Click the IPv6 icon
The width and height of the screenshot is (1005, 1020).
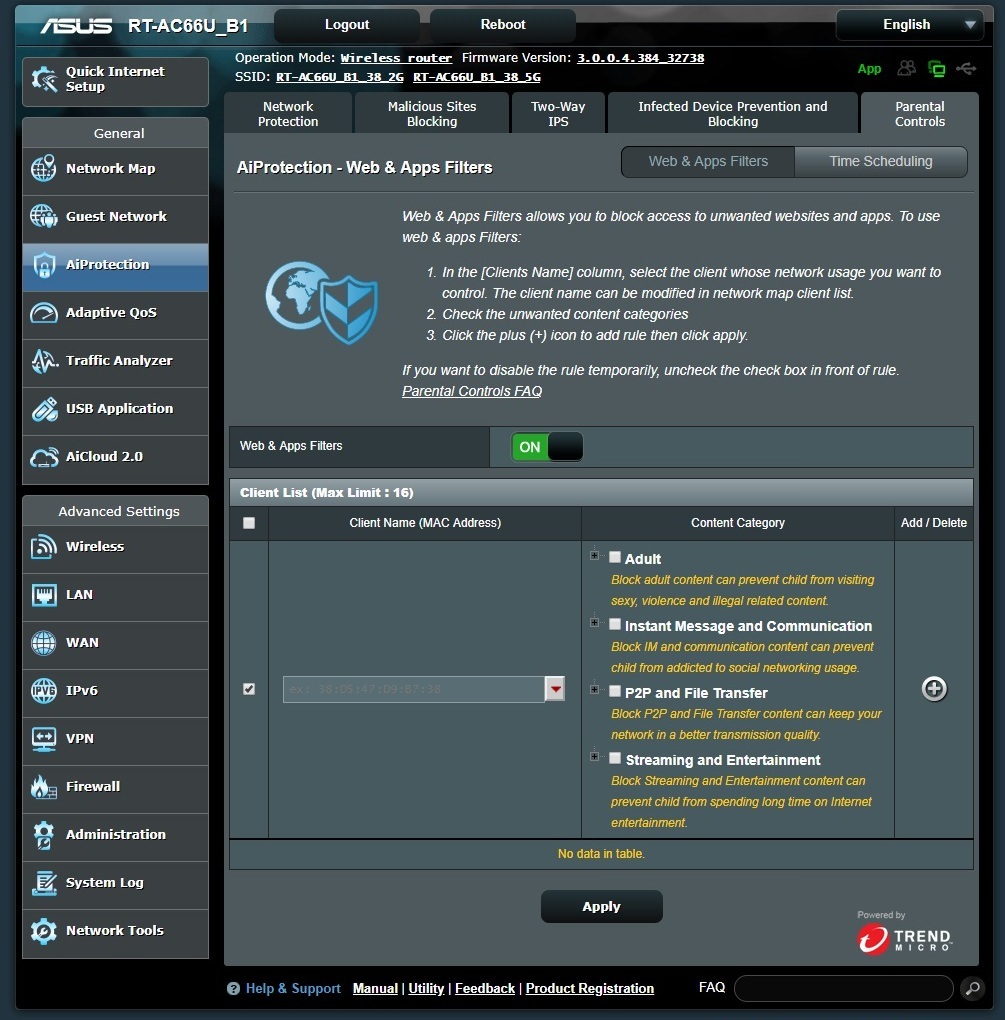point(44,691)
